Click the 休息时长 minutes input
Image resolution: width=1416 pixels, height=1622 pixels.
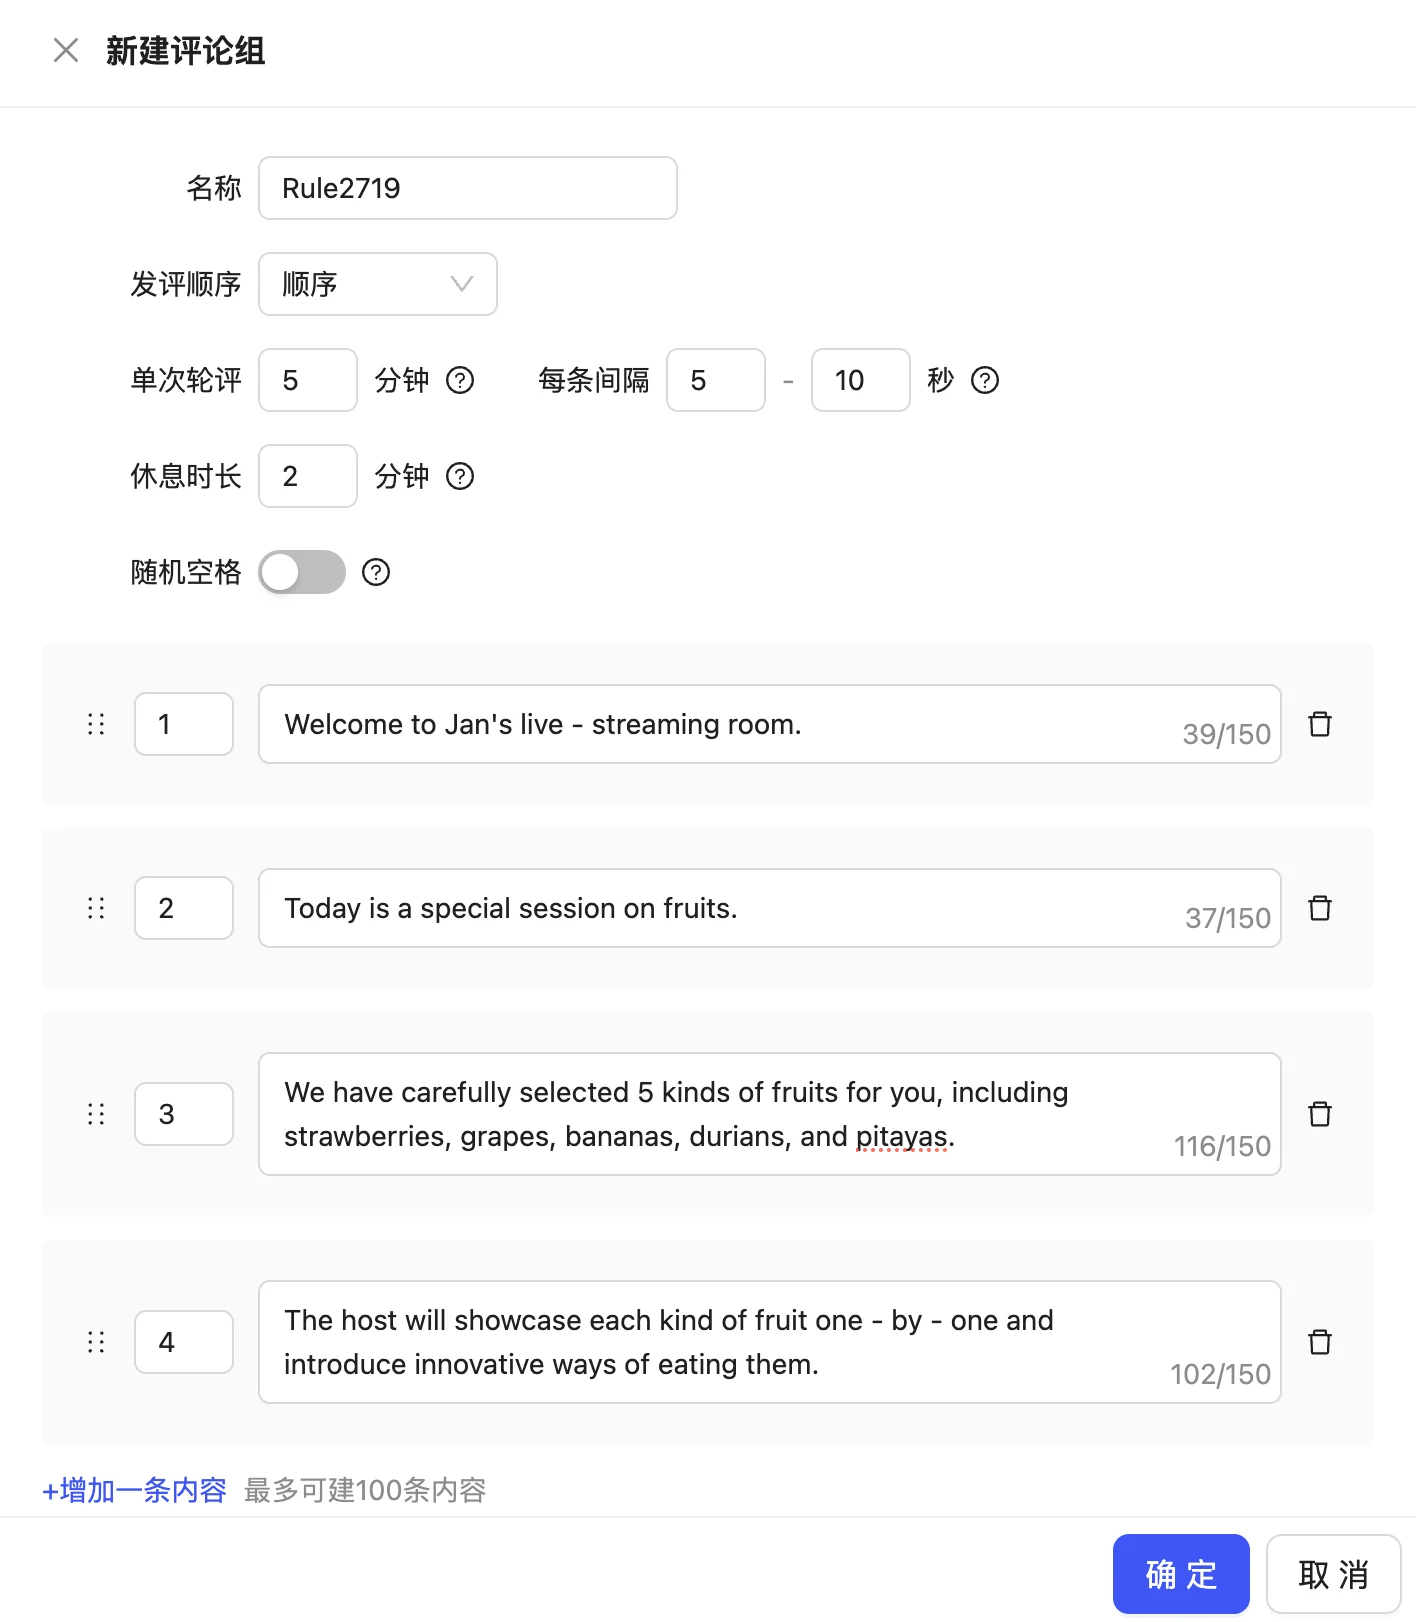pos(308,476)
